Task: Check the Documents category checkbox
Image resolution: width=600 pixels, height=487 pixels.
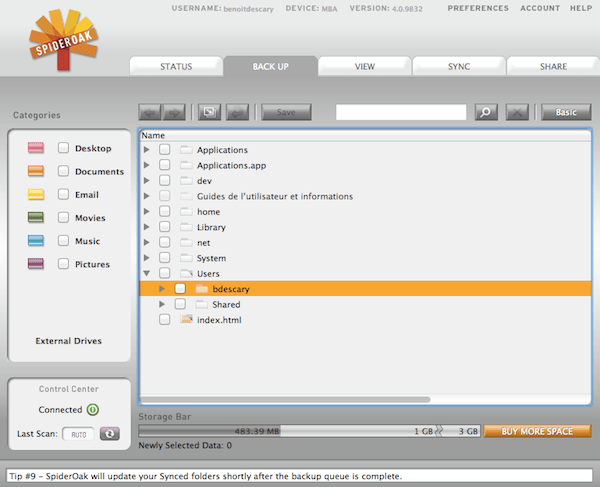Action: (63, 171)
